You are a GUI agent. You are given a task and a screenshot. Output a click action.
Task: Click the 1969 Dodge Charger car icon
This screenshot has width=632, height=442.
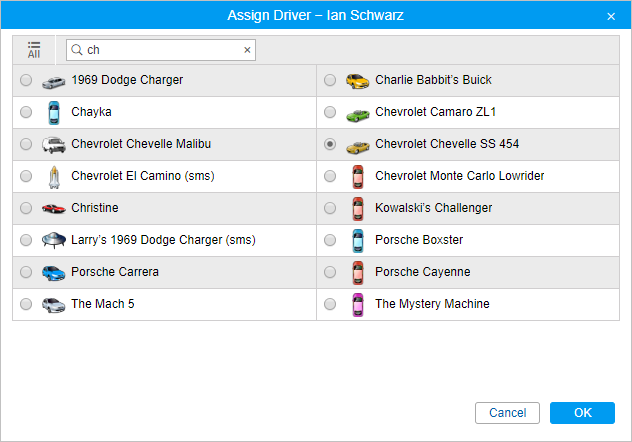pyautogui.click(x=53, y=80)
